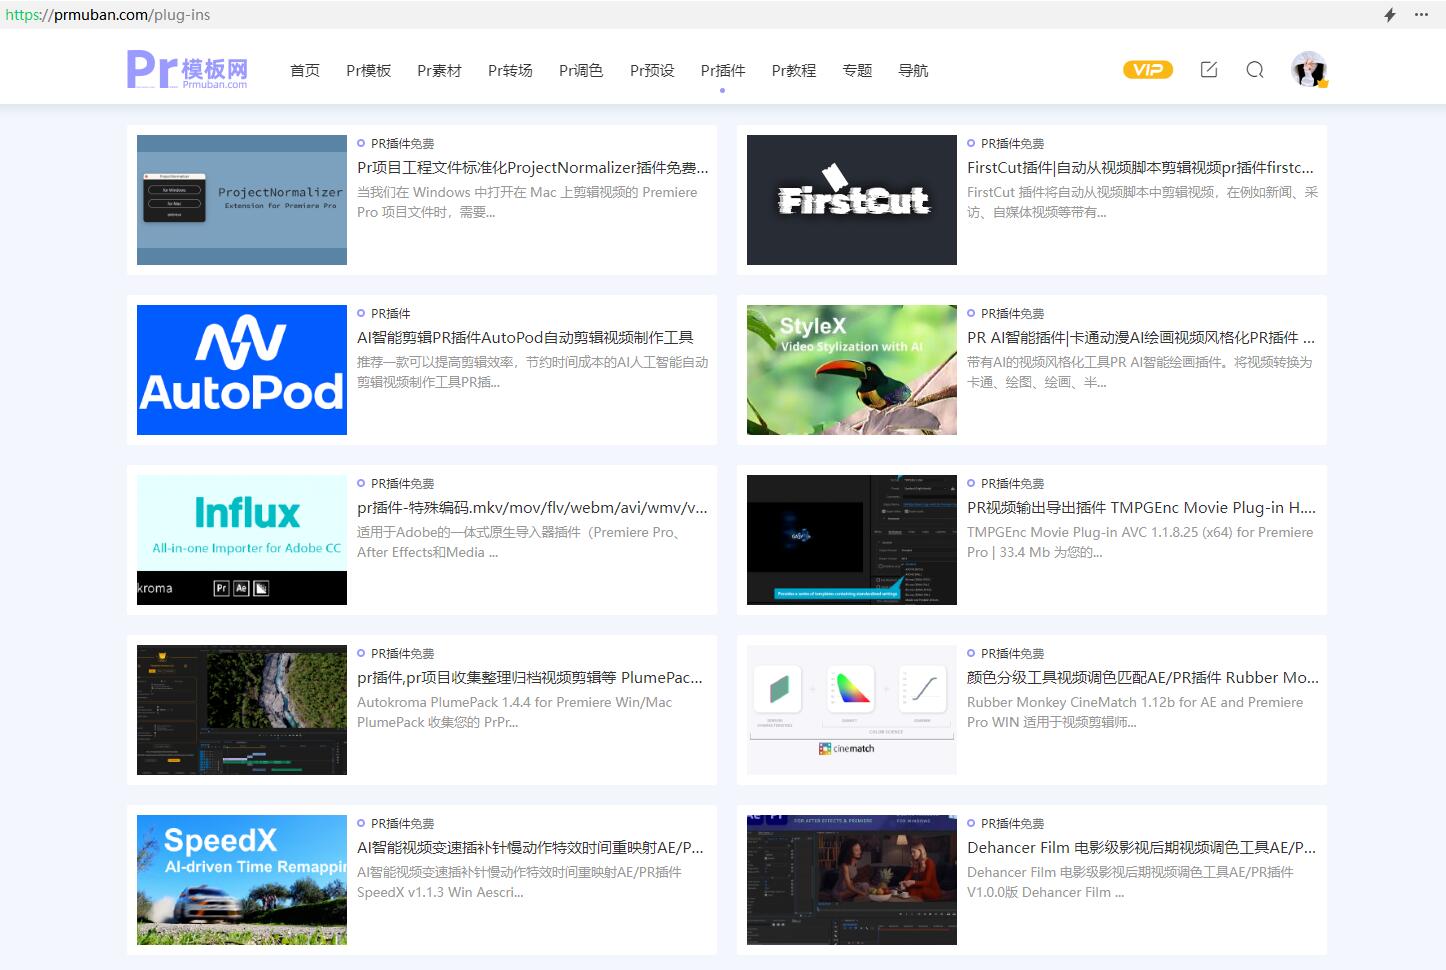The image size is (1446, 970).
Task: Open the user avatar profile
Action: click(x=1309, y=70)
